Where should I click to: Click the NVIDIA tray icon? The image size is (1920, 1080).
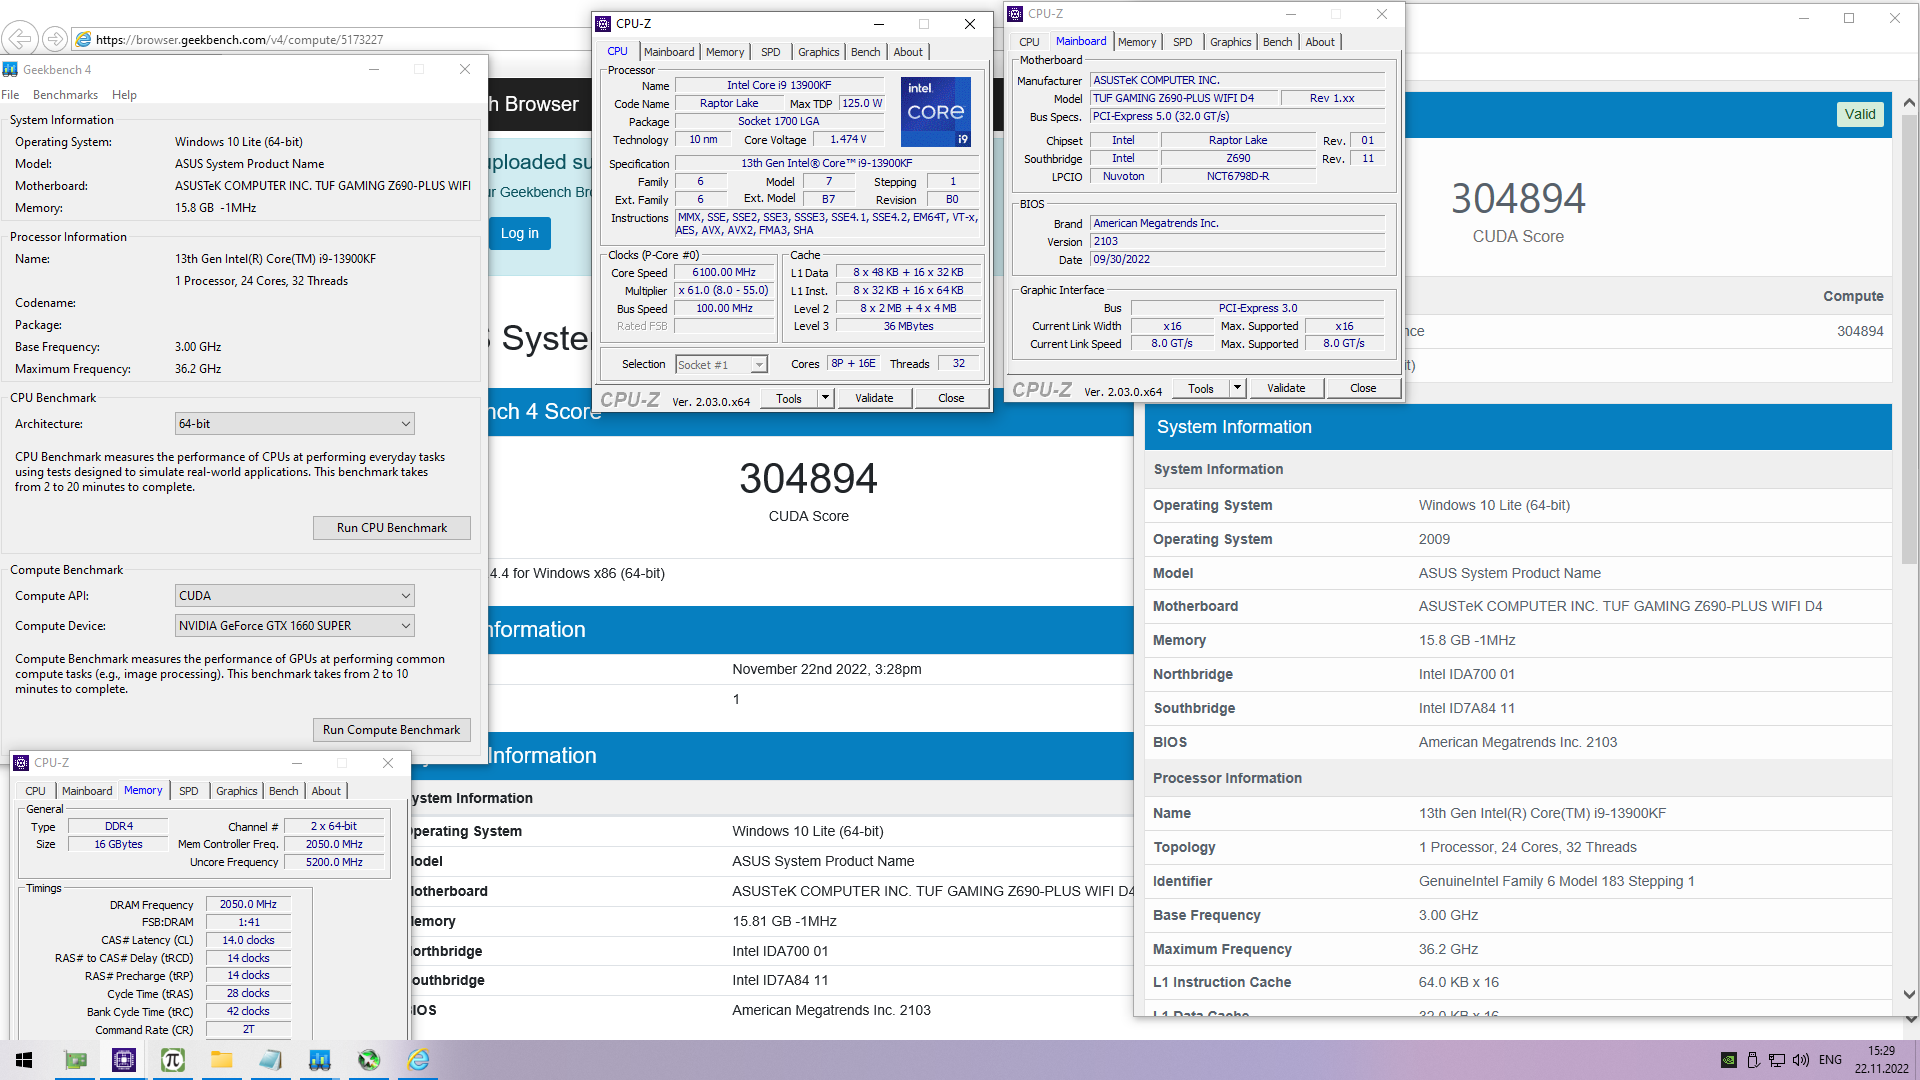tap(1728, 1060)
